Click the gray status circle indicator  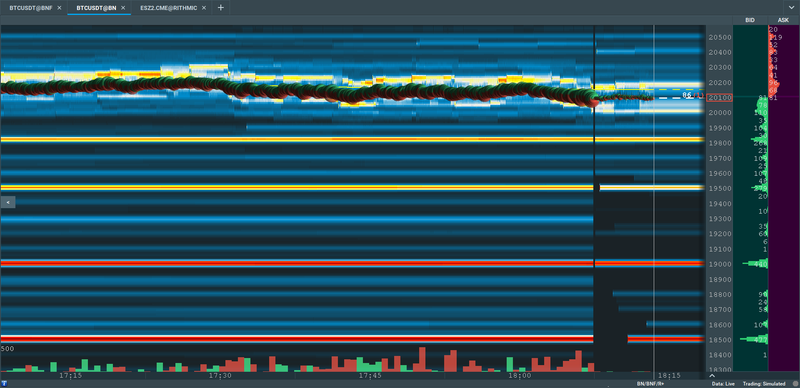[795, 383]
